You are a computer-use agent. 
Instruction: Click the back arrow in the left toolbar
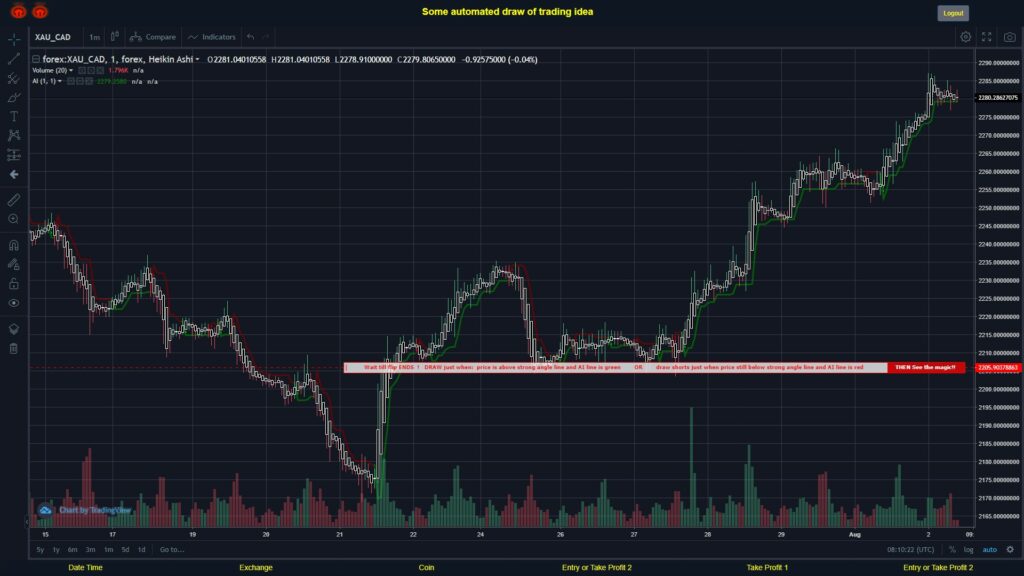(x=14, y=174)
